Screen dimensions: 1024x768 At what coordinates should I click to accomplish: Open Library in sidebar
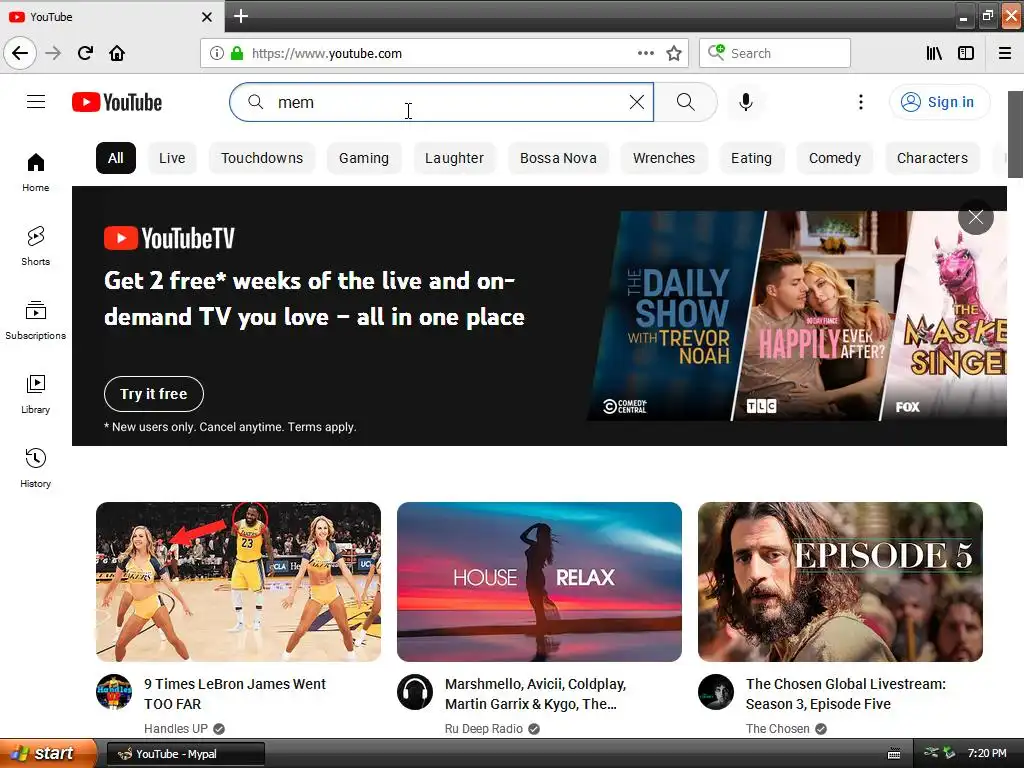[x=36, y=394]
